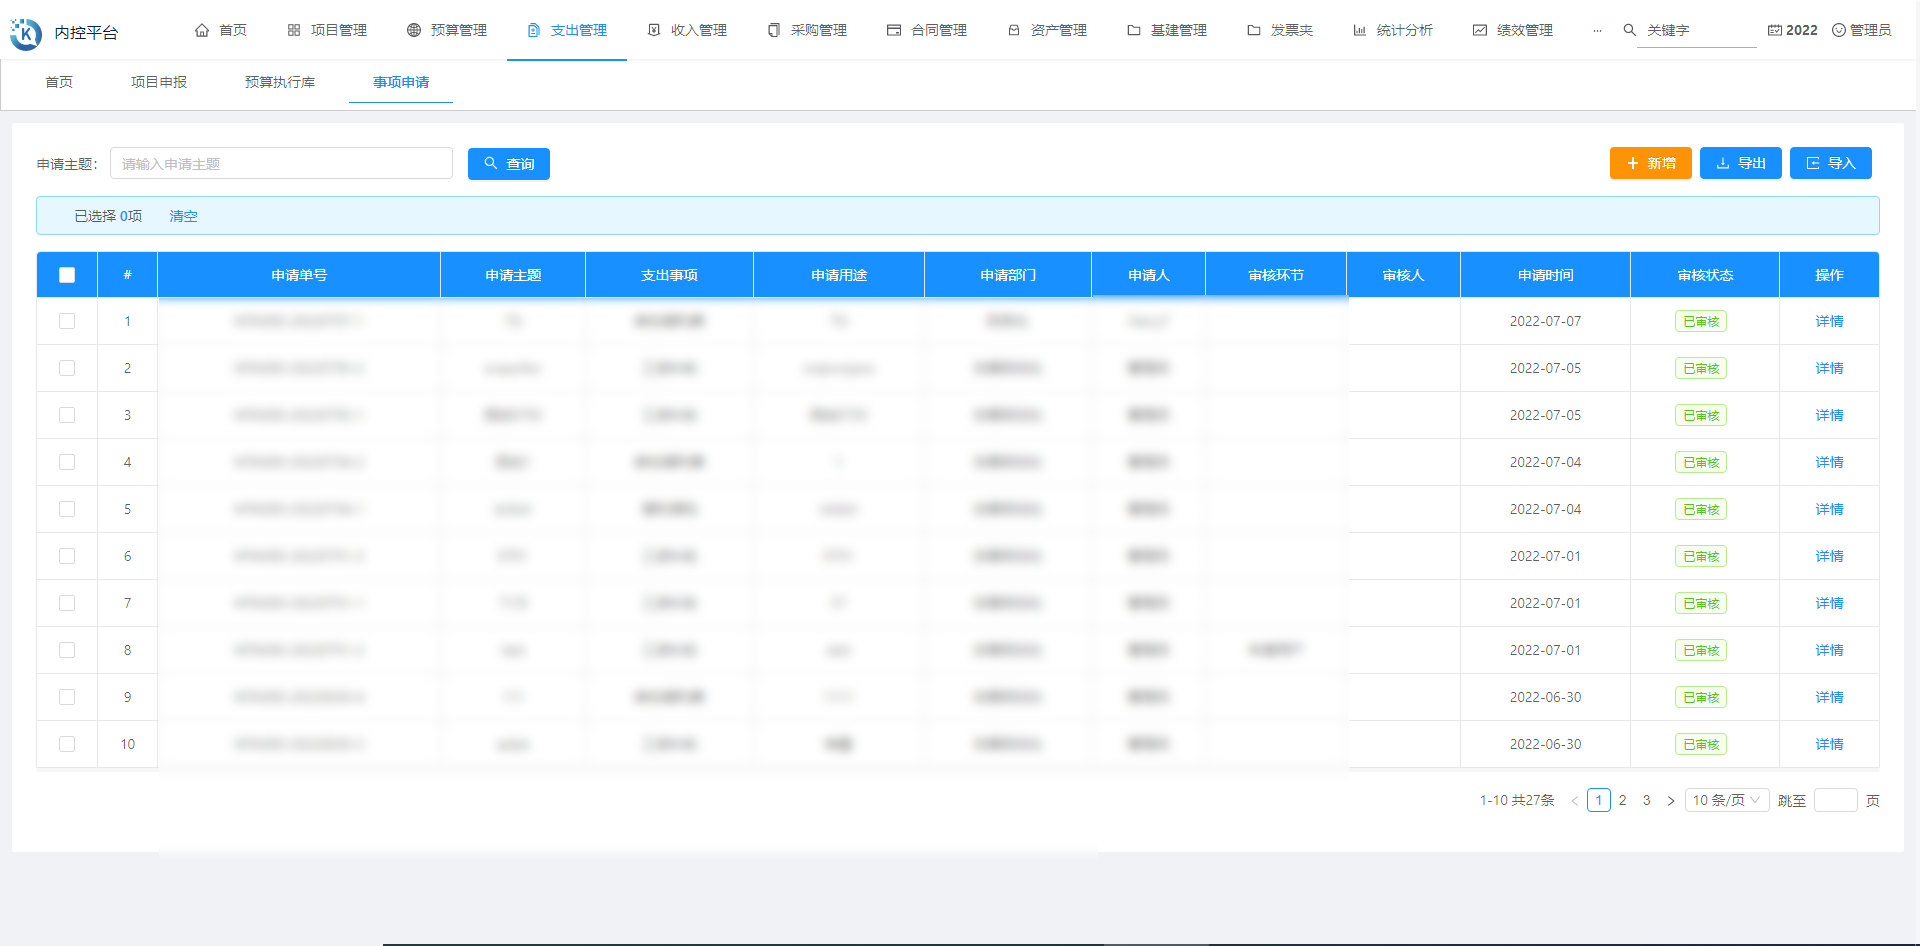Expand the 10 条/页 page size dropdown
The height and width of the screenshot is (946, 1920).
coord(1726,800)
